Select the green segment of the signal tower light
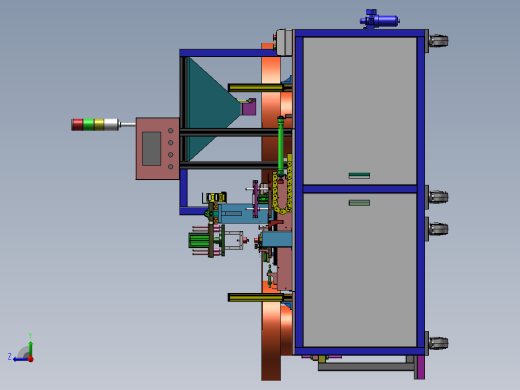520x390 pixels. tap(89, 124)
